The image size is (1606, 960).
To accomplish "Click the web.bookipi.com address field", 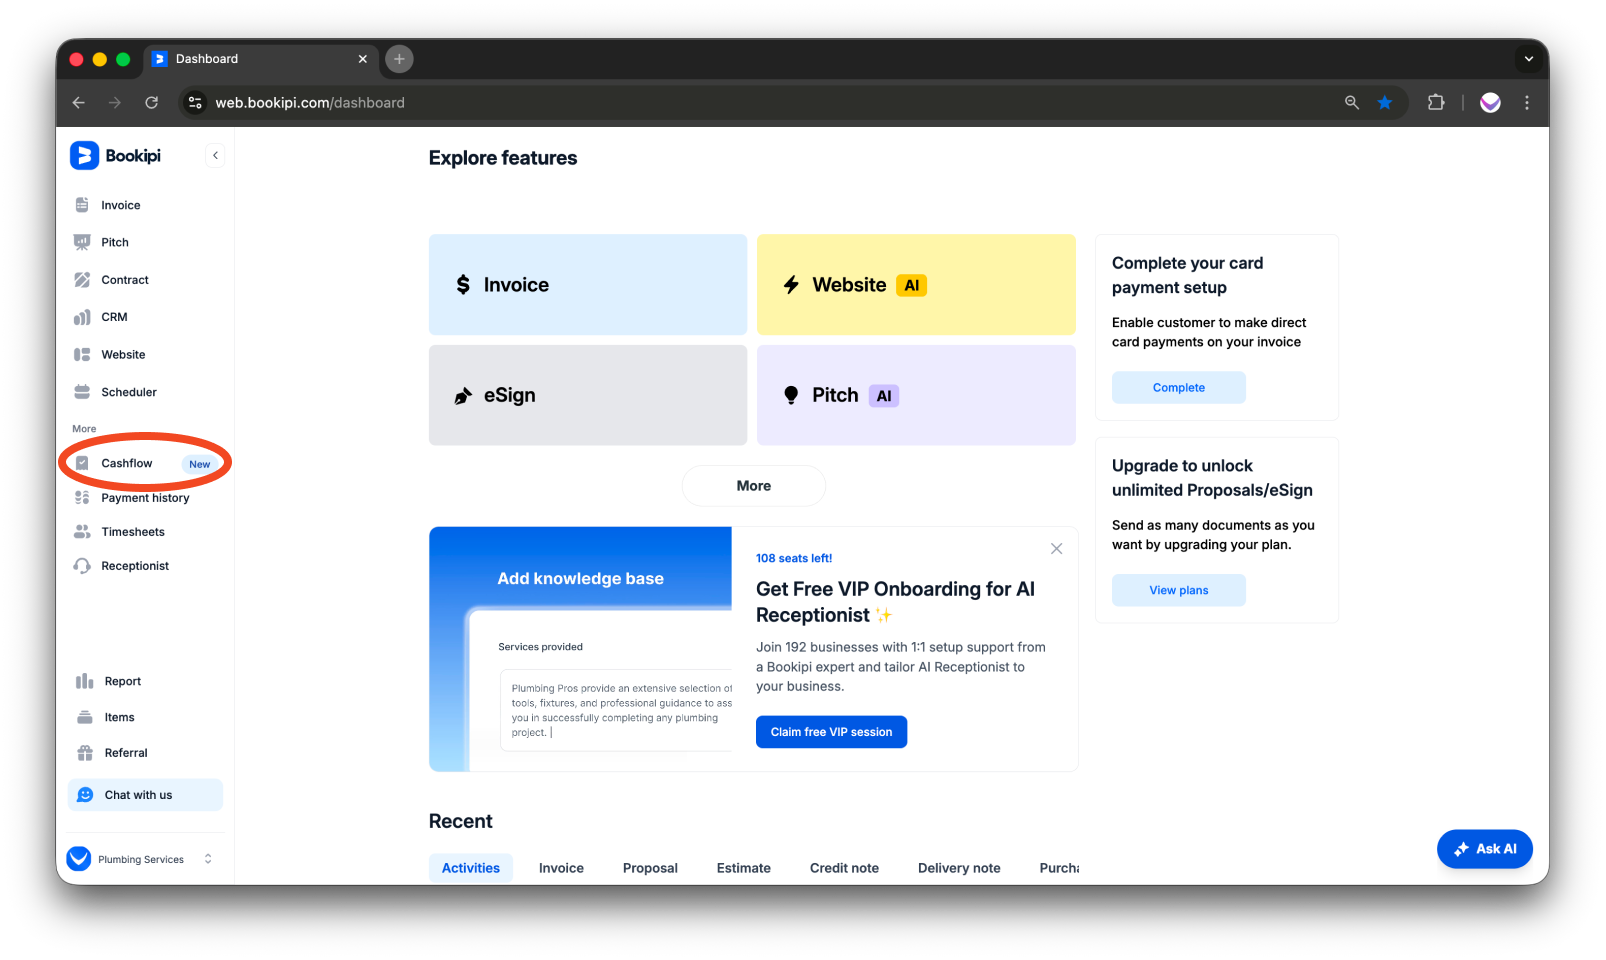I will coord(310,102).
